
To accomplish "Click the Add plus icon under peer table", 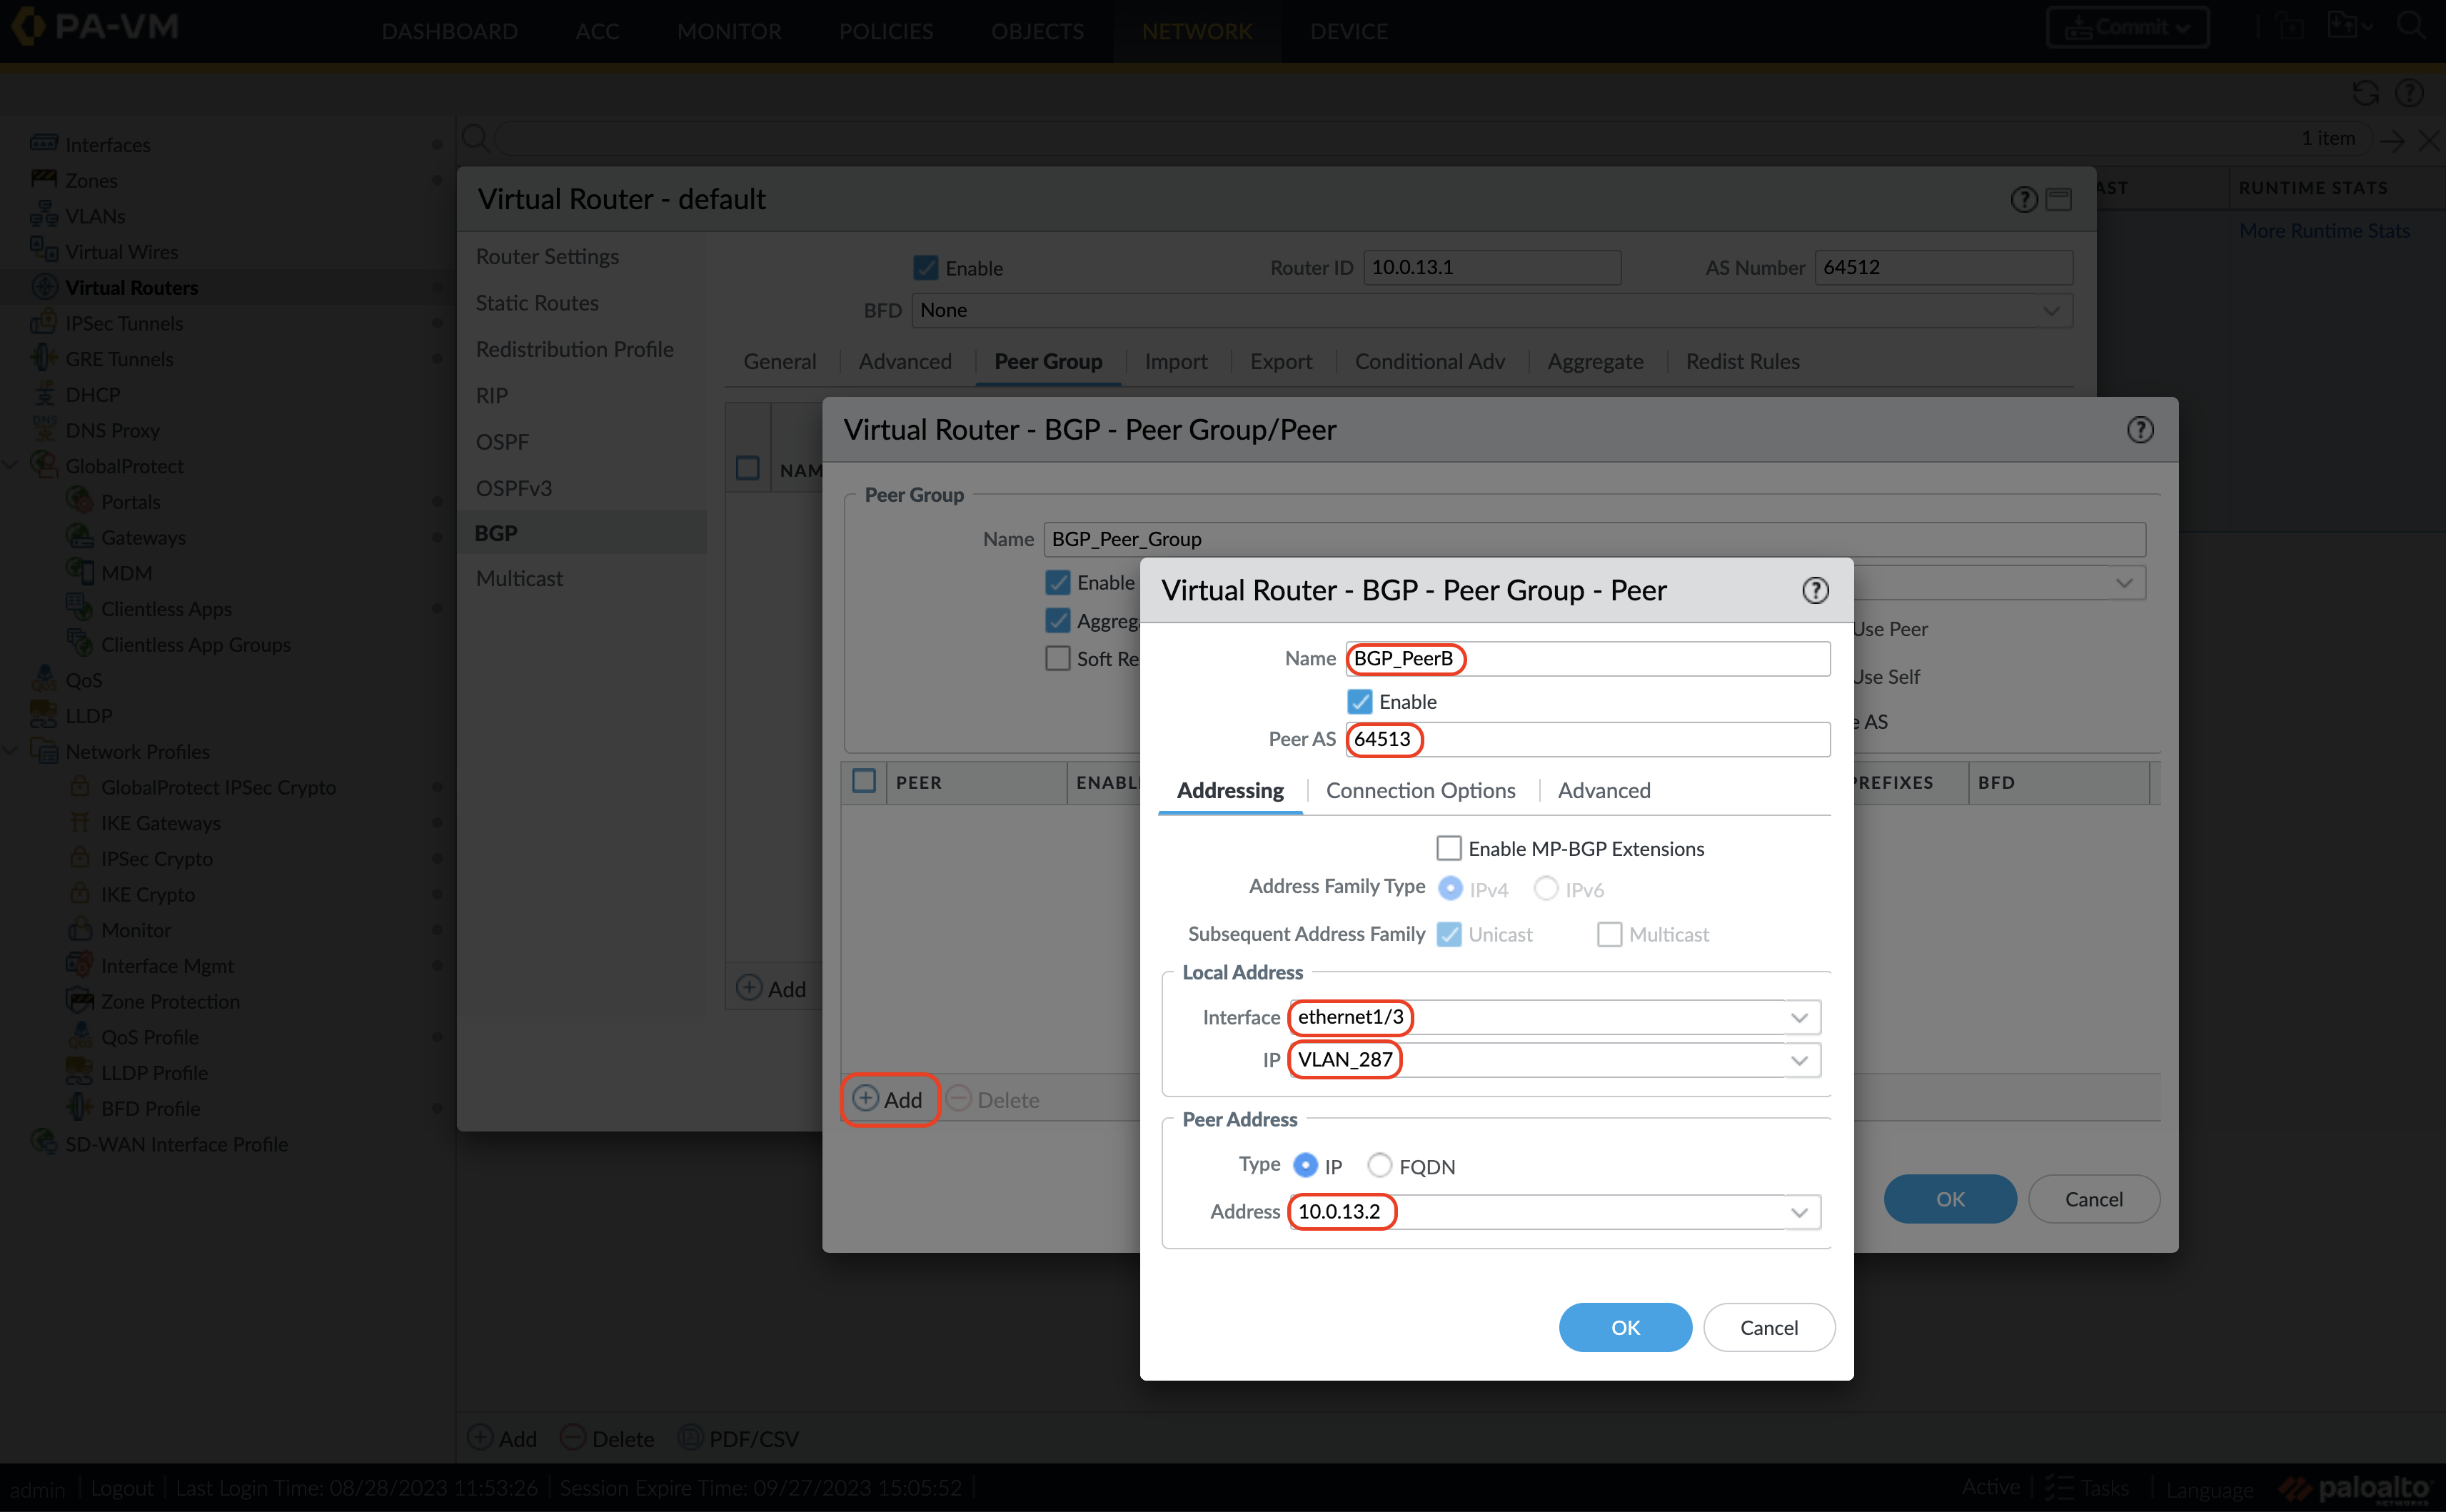I will 866,1099.
